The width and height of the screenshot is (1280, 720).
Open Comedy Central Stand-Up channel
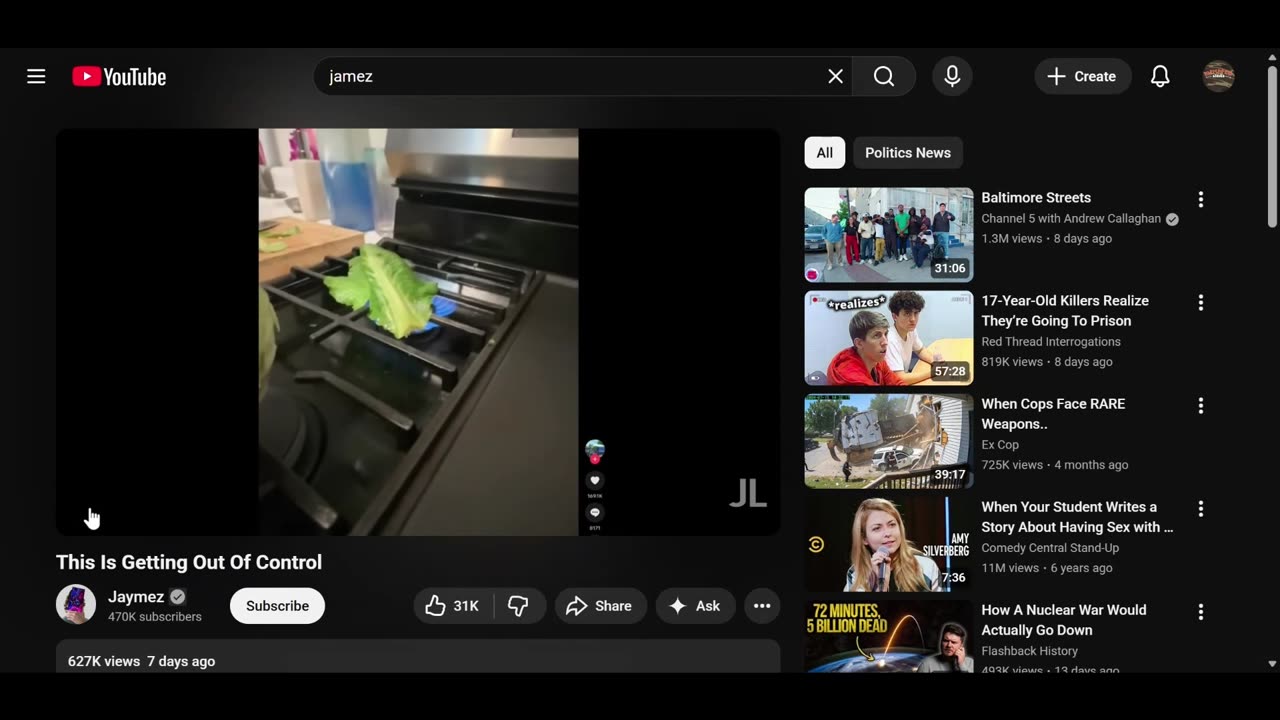[x=1050, y=548]
